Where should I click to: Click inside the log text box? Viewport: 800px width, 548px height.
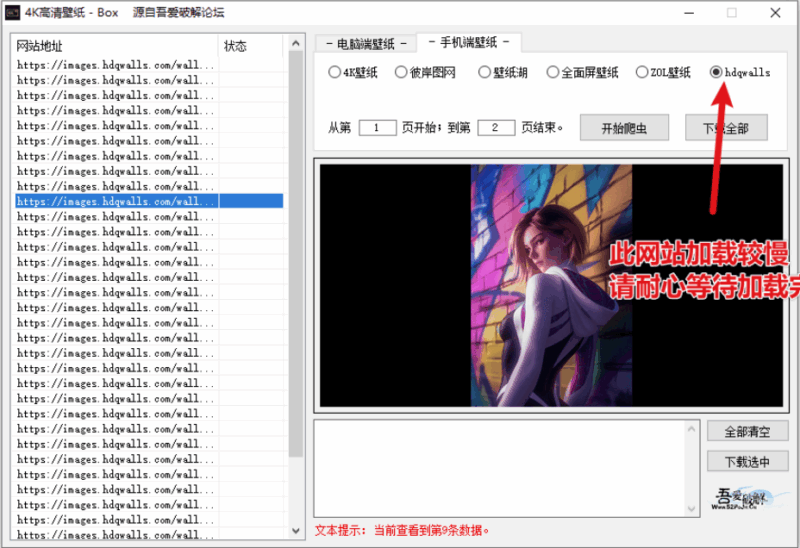pos(500,468)
